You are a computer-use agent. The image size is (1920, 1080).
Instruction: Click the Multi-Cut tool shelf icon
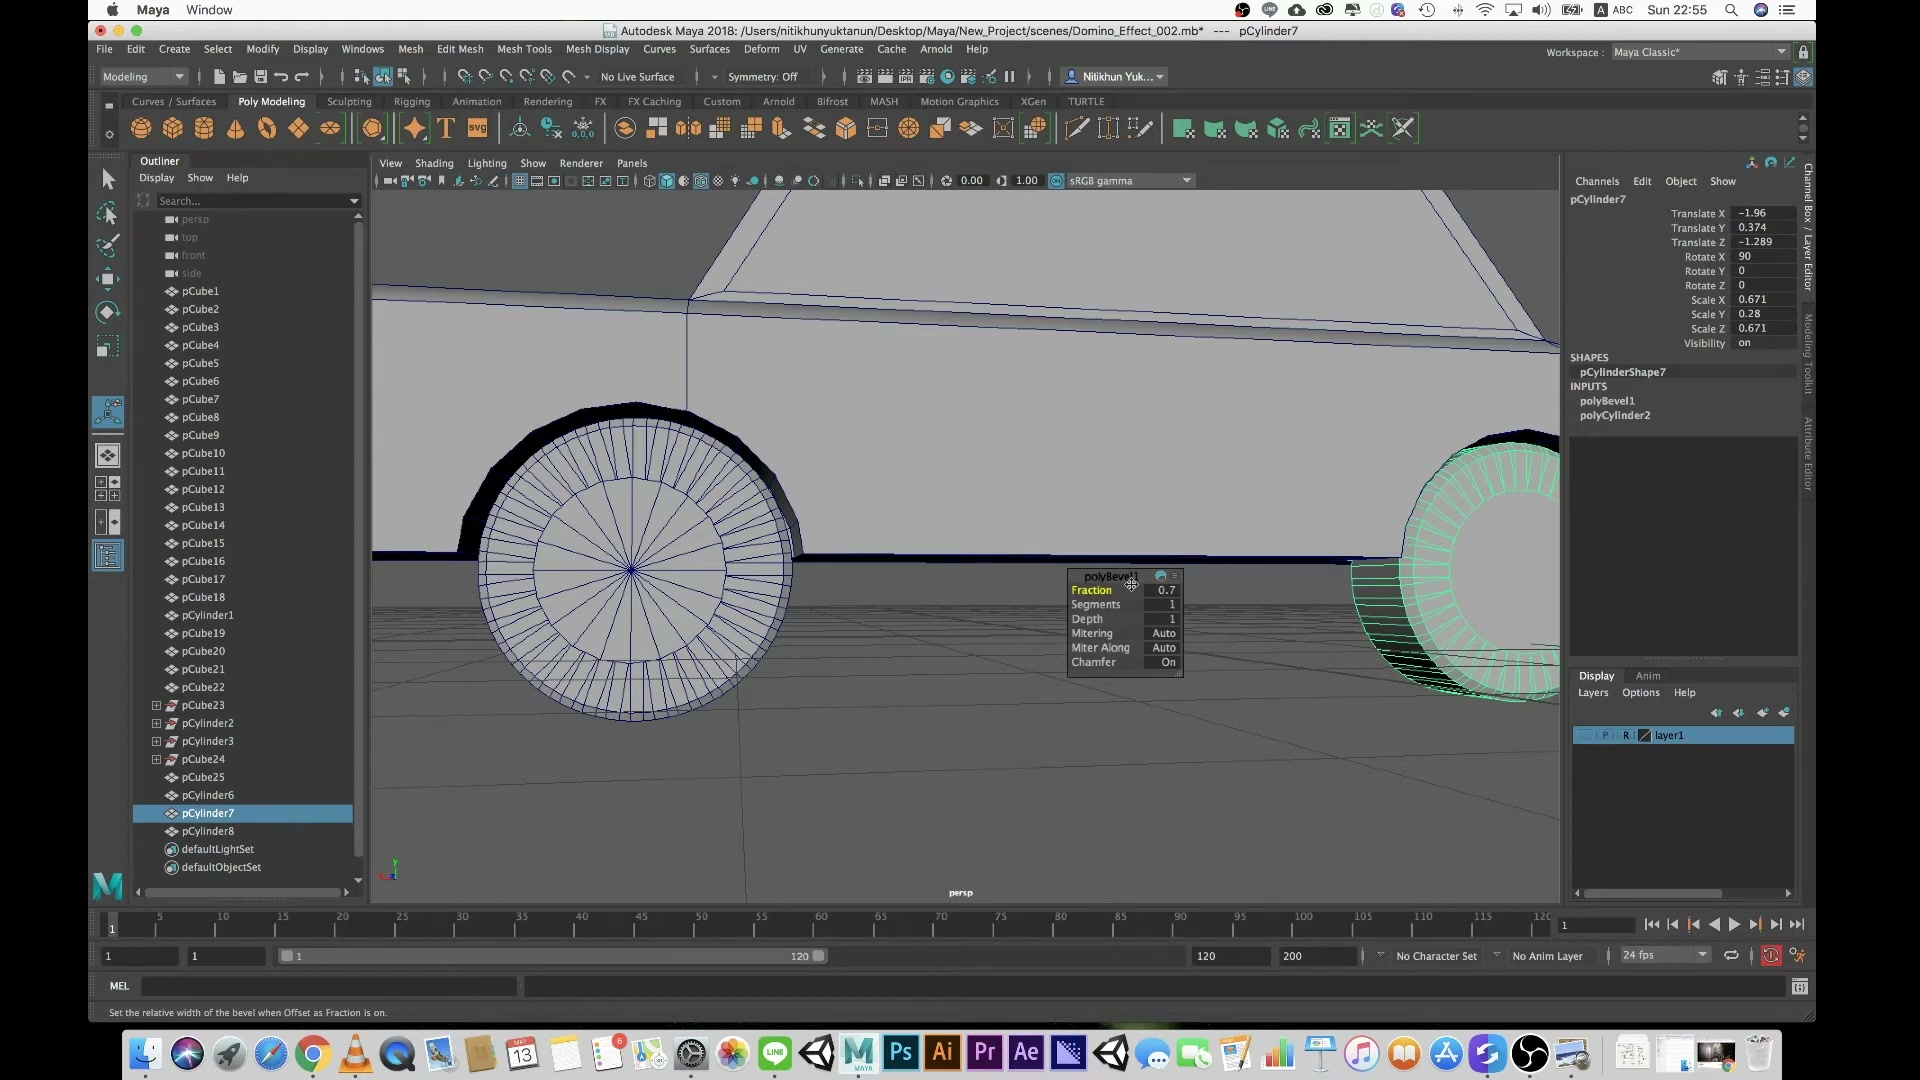(x=1077, y=129)
